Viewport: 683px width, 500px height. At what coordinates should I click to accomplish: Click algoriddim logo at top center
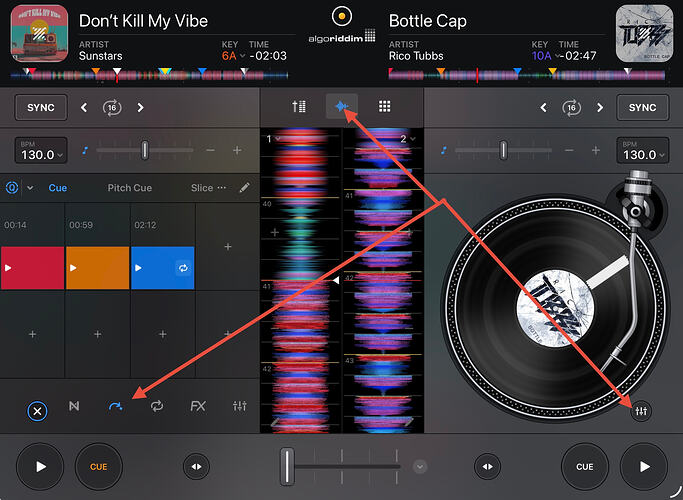click(x=342, y=25)
